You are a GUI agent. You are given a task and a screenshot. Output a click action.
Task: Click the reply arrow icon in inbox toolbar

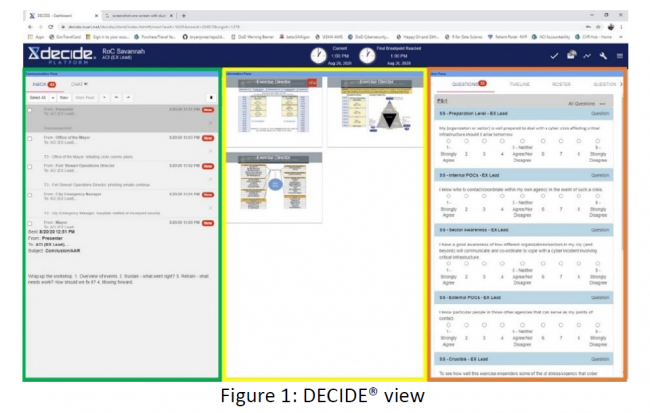pyautogui.click(x=105, y=97)
